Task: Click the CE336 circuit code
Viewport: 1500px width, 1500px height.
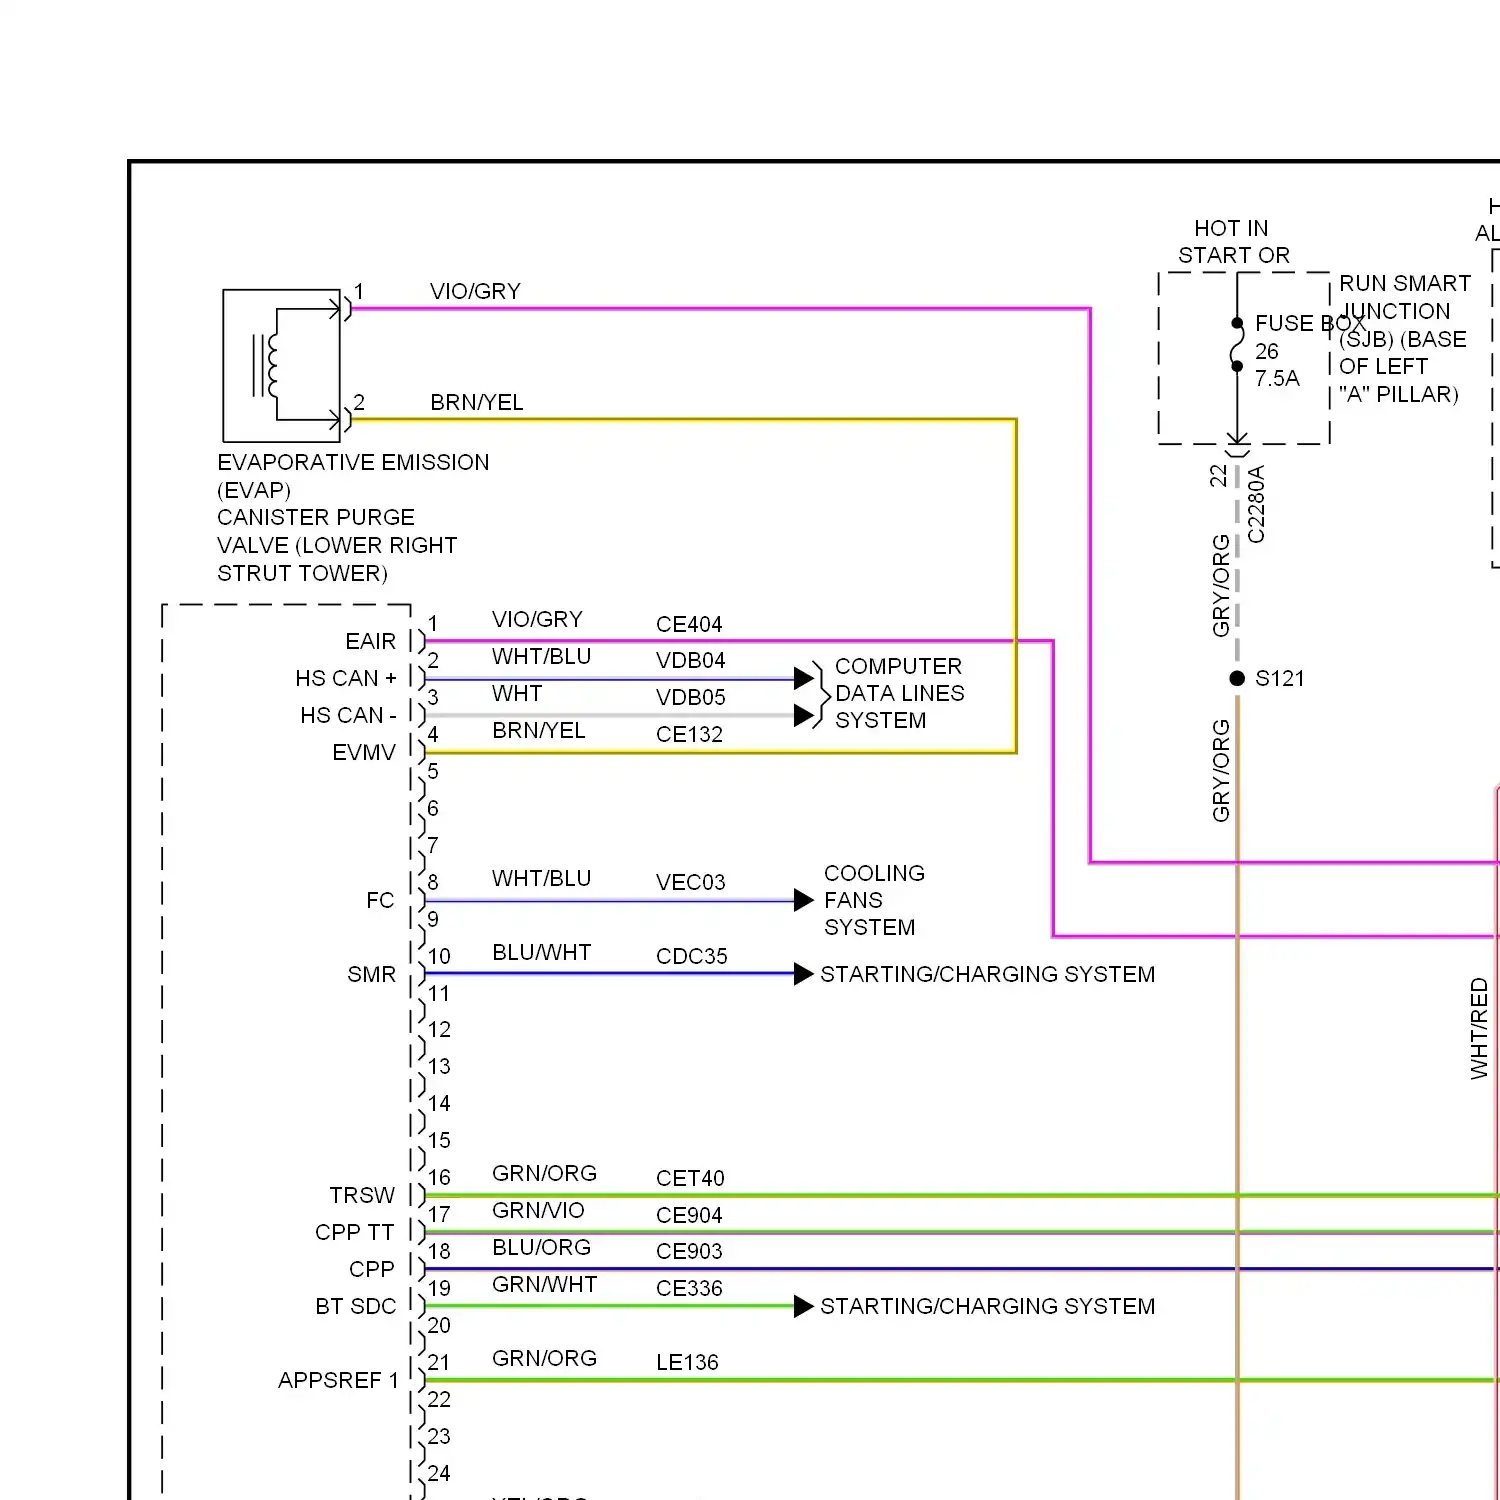Action: [689, 1288]
